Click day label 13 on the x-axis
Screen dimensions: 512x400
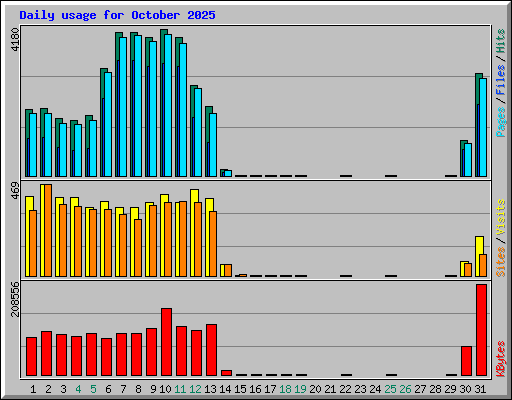(x=210, y=389)
